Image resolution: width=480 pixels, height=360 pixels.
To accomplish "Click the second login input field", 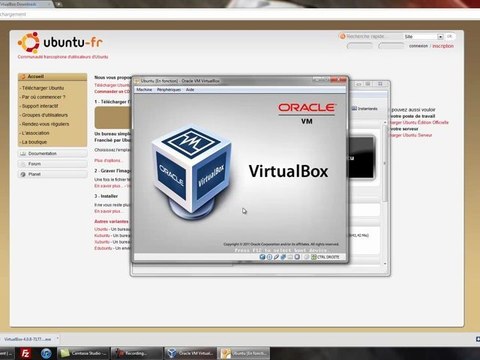I will (x=391, y=46).
